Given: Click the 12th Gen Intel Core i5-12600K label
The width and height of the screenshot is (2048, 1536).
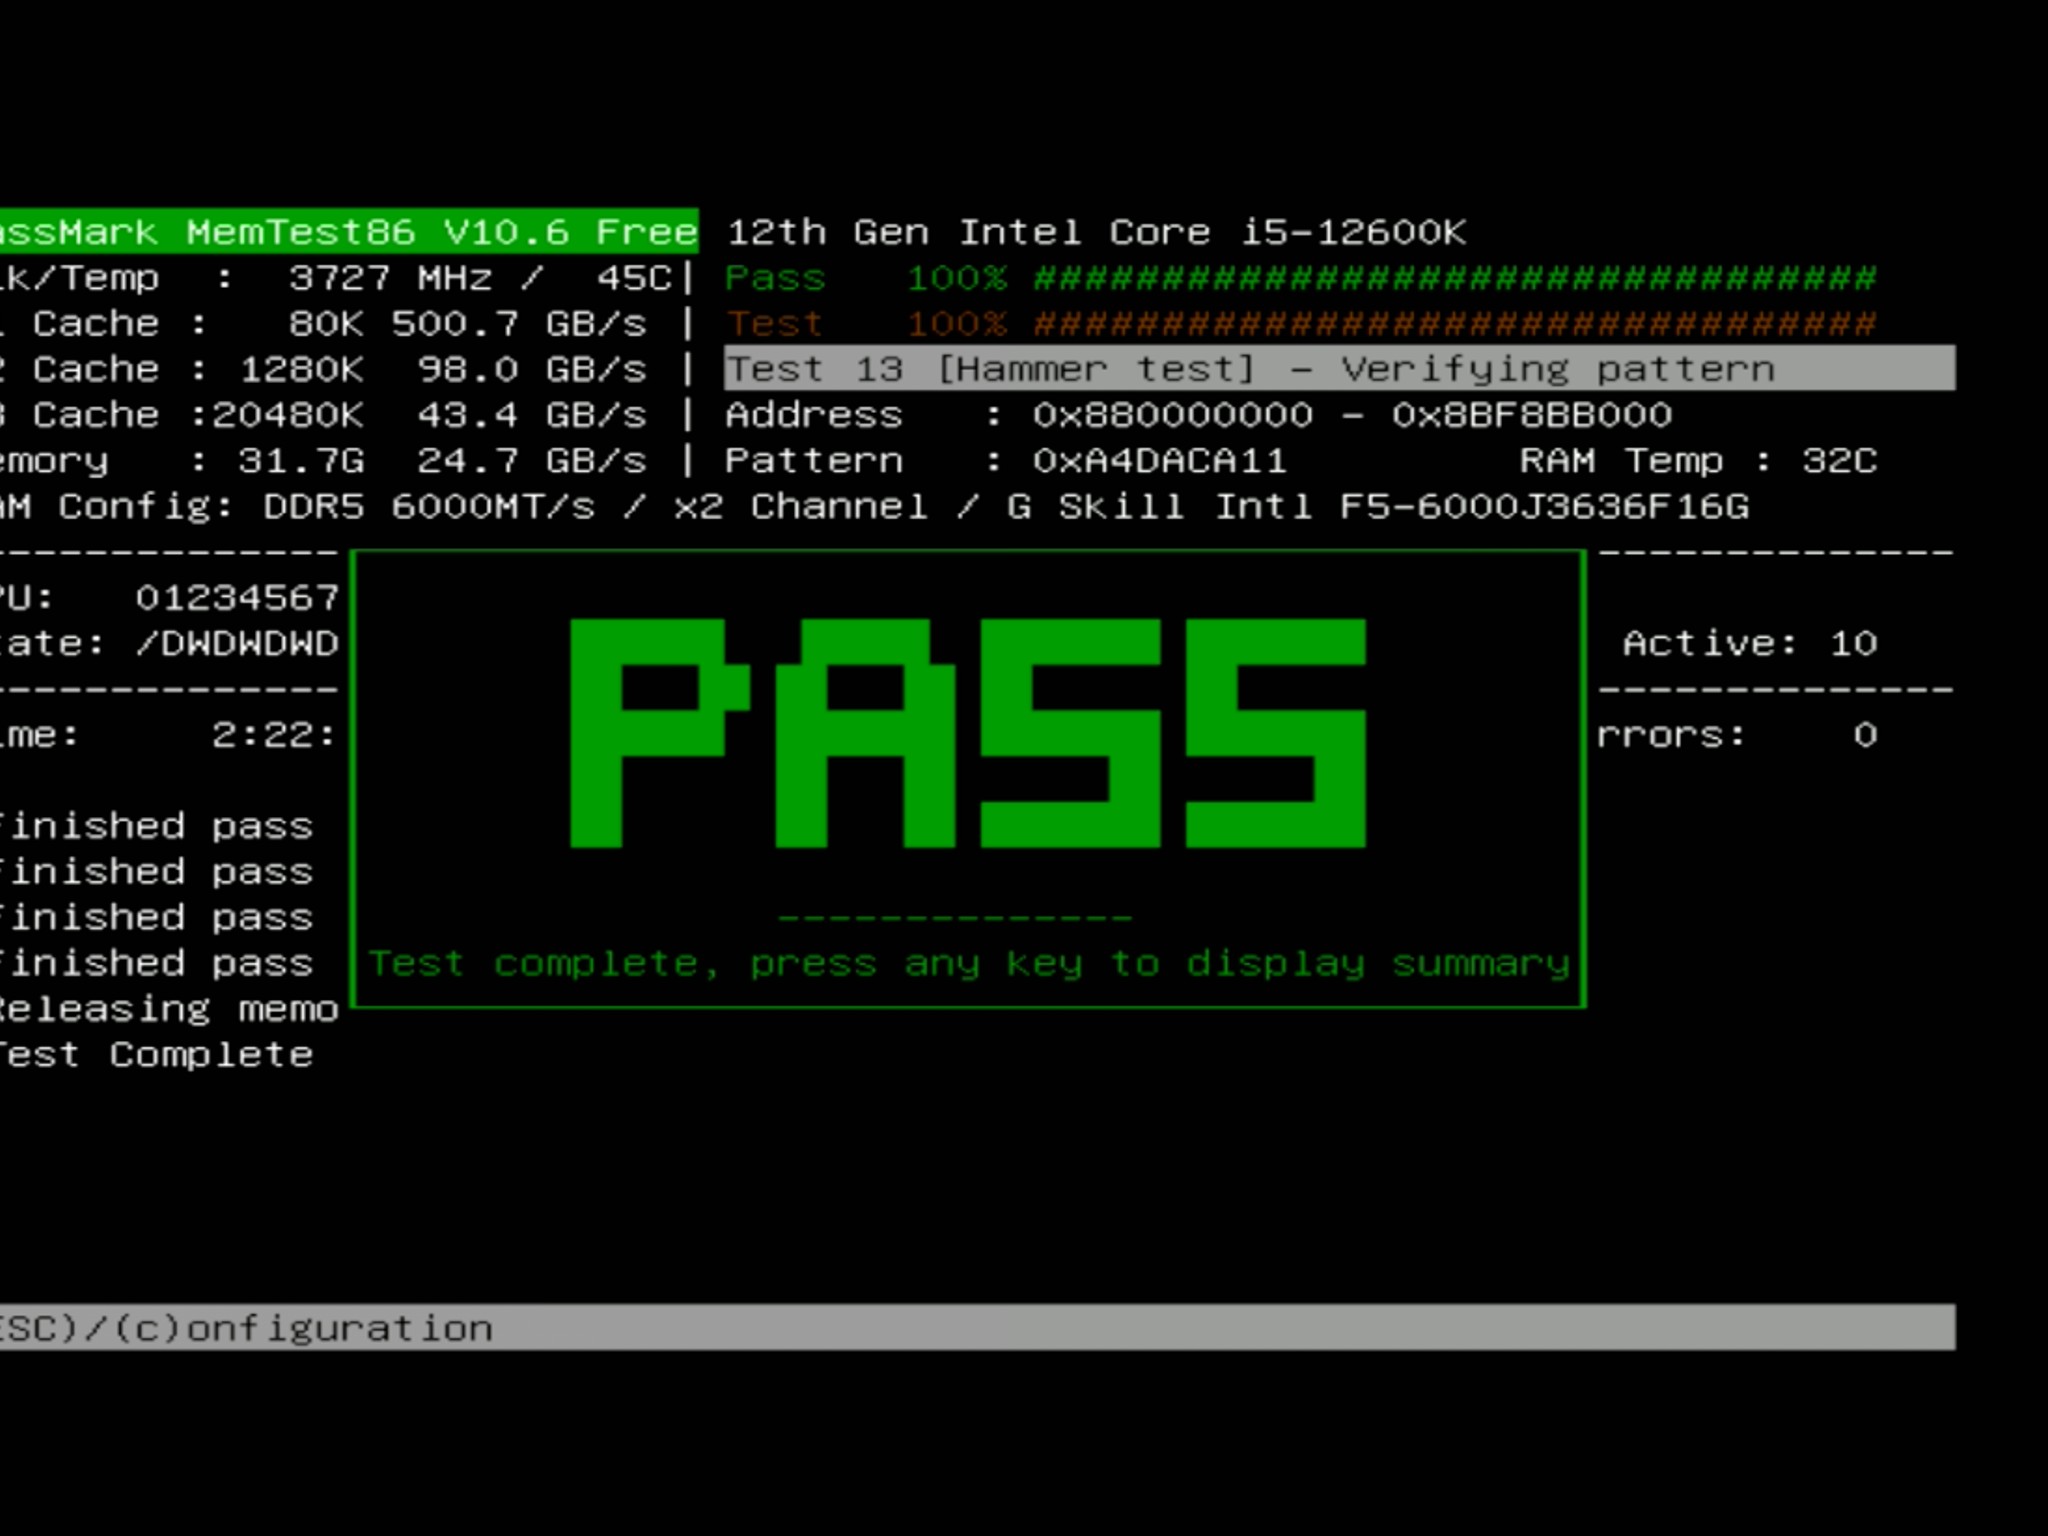Looking at the screenshot, I should (x=1096, y=232).
